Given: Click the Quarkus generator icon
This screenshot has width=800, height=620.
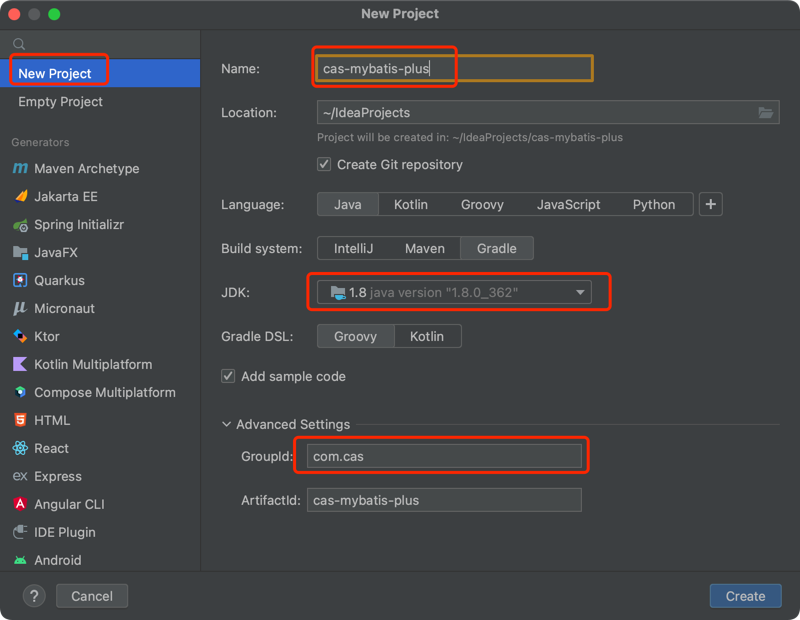Looking at the screenshot, I should coord(20,281).
